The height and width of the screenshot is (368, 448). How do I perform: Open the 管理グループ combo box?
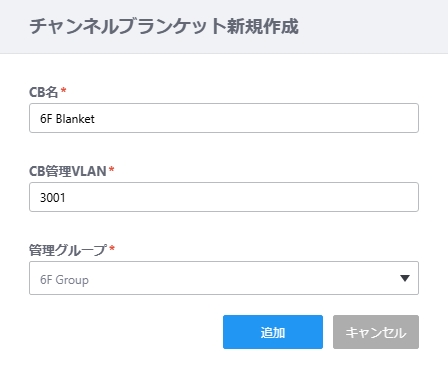click(224, 278)
